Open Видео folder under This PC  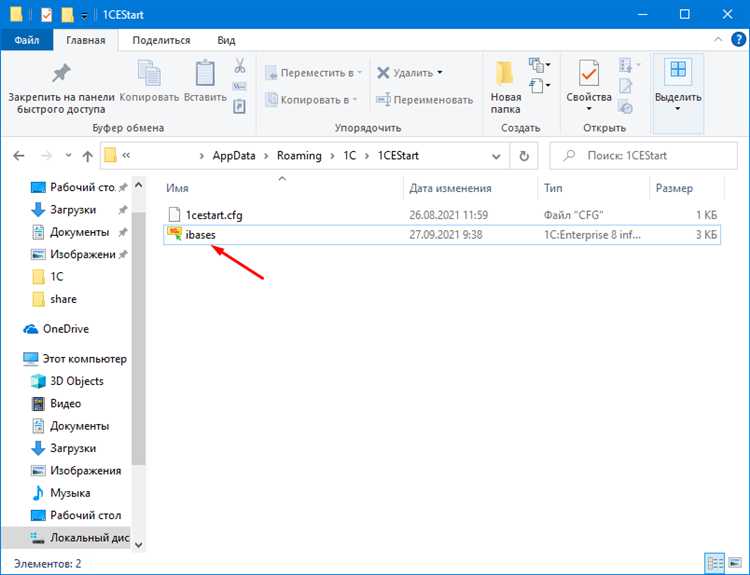(56, 403)
